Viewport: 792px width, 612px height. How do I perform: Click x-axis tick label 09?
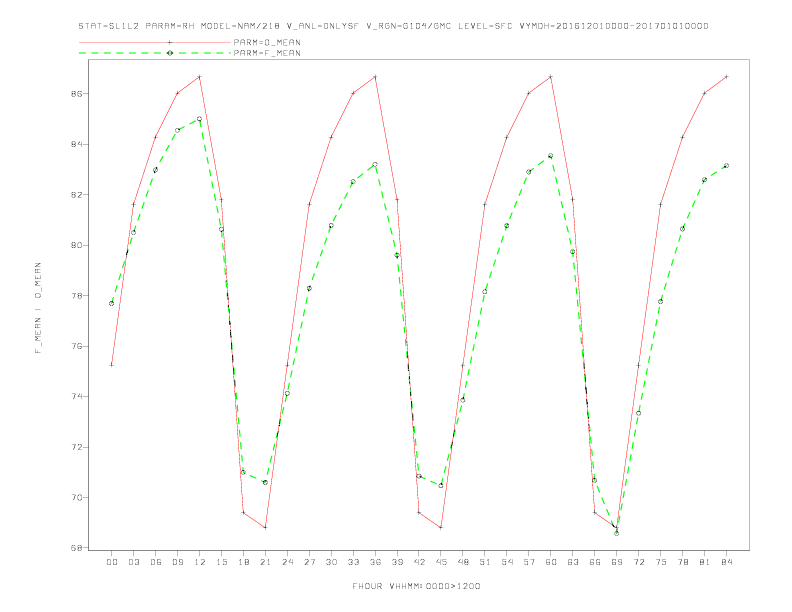click(x=178, y=562)
